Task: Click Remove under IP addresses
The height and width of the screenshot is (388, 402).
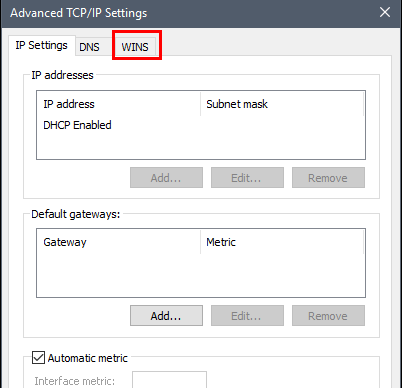Action: click(328, 178)
